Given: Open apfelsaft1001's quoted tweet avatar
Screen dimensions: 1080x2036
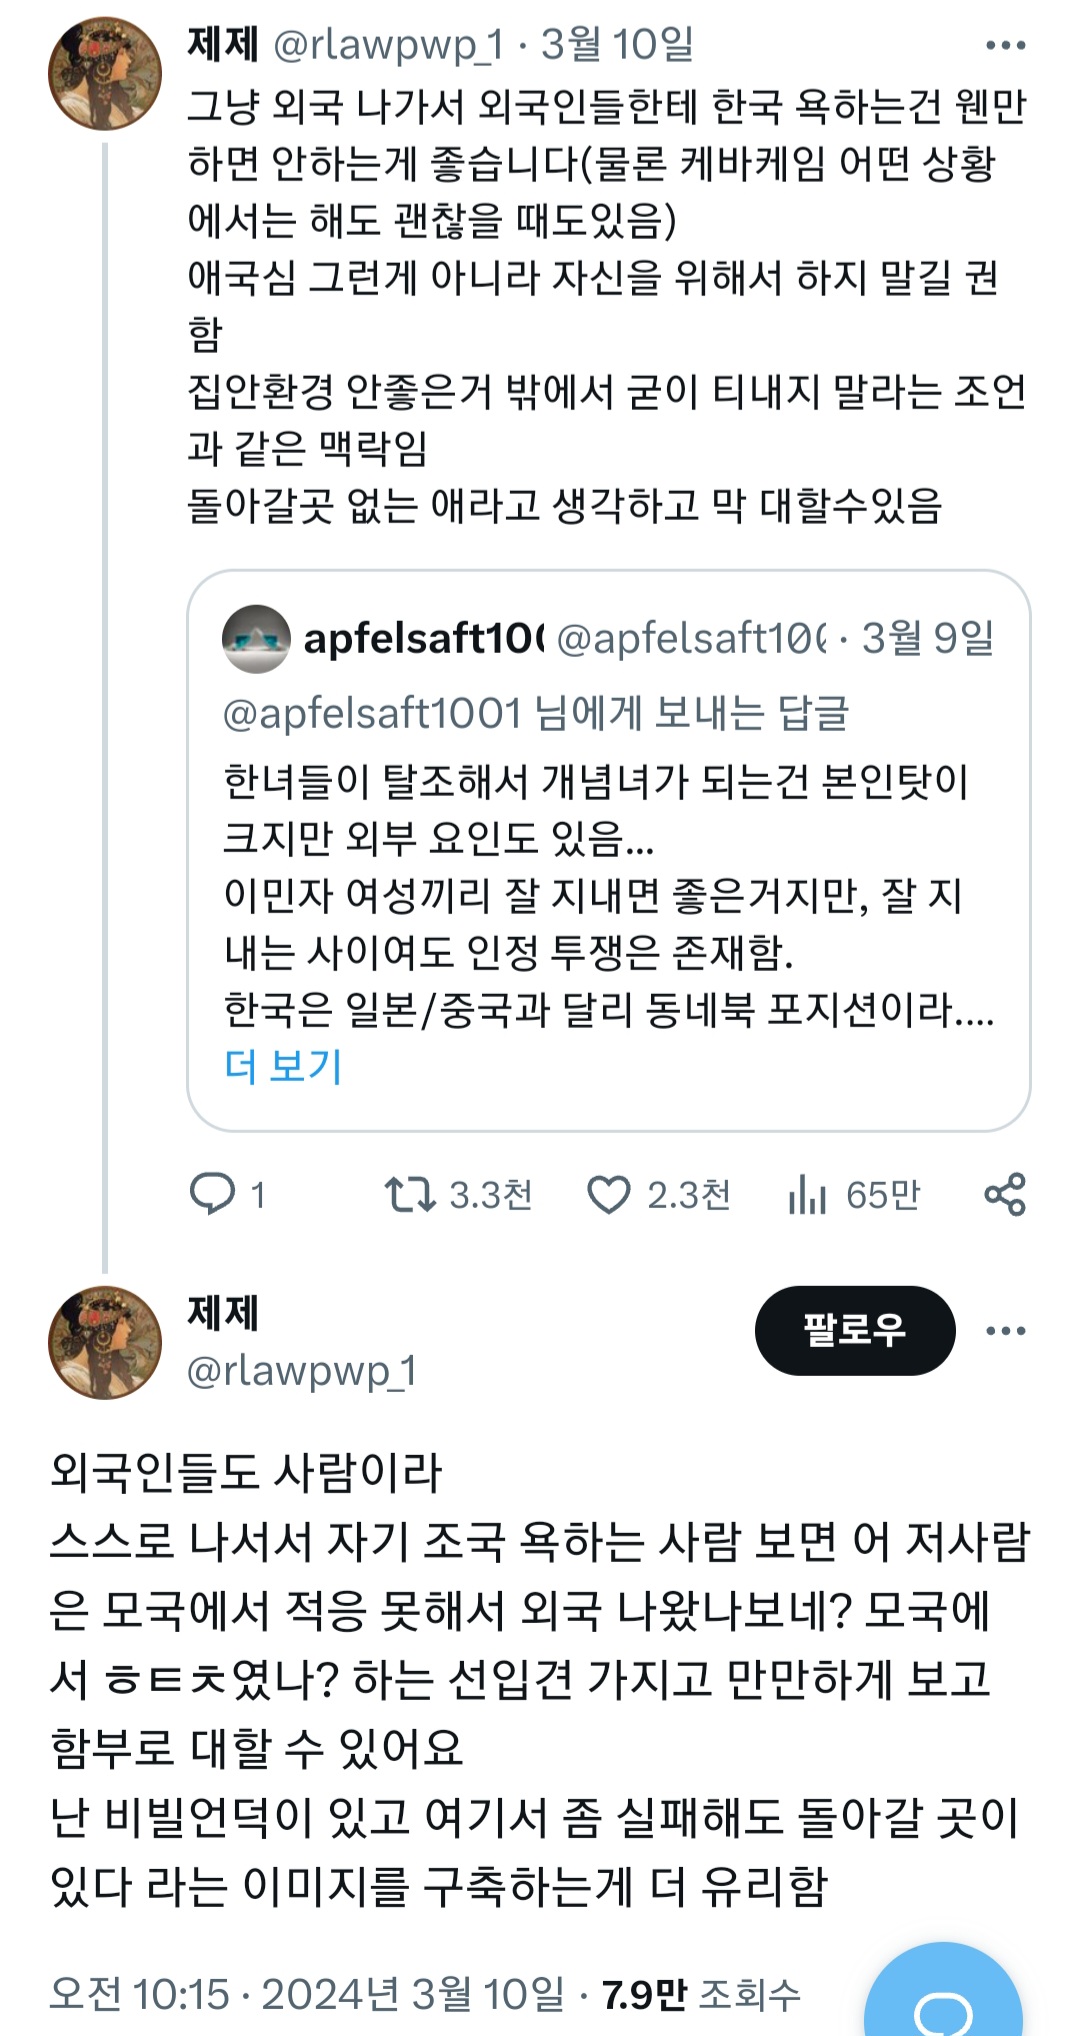Looking at the screenshot, I should [256, 639].
